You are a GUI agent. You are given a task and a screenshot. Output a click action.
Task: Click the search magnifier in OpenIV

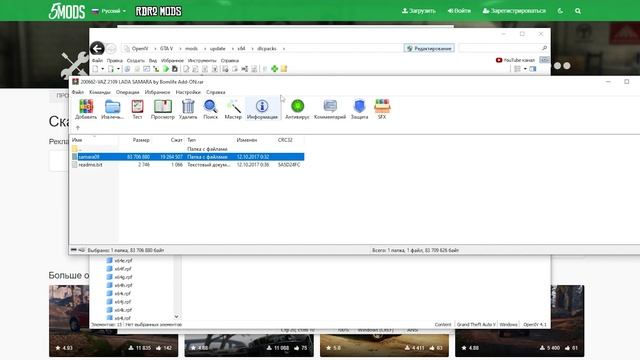[544, 48]
